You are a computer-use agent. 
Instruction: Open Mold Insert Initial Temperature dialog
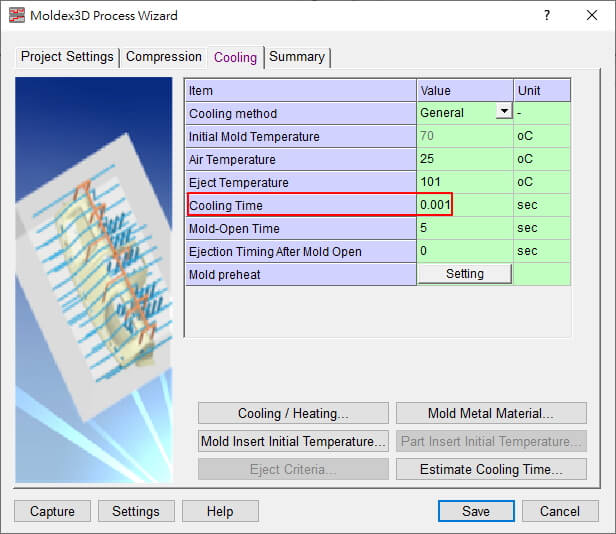[x=293, y=441]
